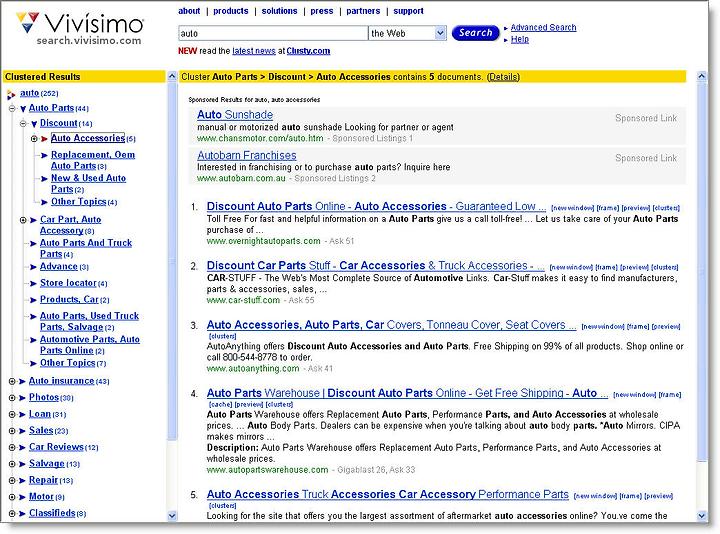
Task: Expand the Repair cluster
Action: (12, 481)
